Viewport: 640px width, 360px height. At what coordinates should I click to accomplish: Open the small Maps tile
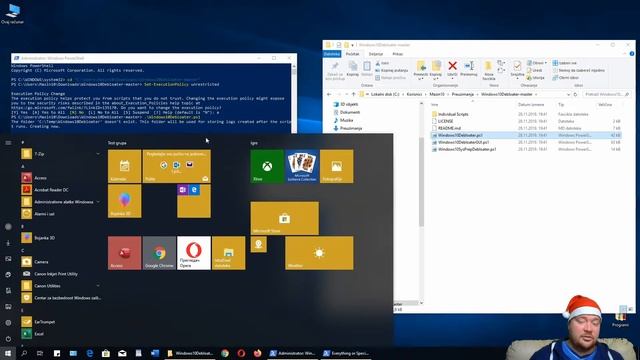258,244
